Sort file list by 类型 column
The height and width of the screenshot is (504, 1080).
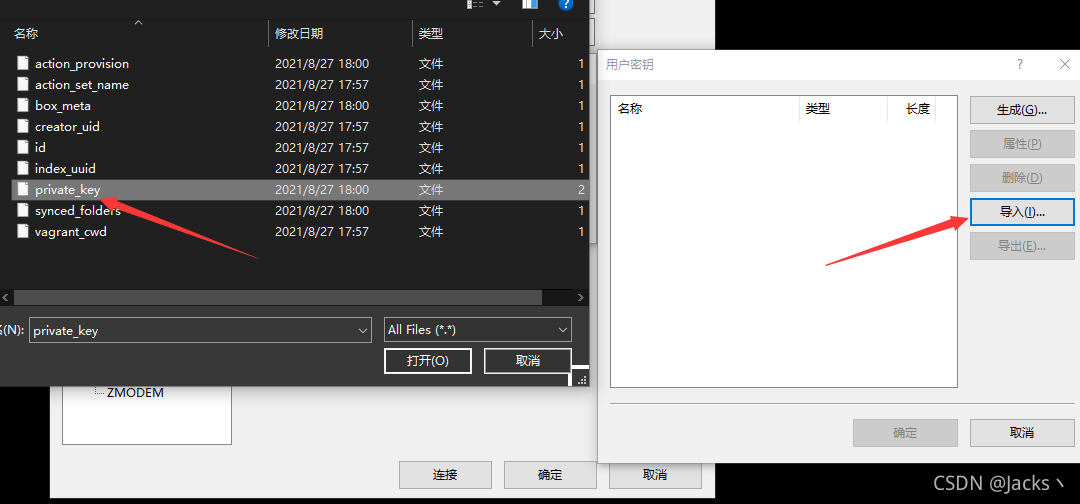tap(430, 33)
